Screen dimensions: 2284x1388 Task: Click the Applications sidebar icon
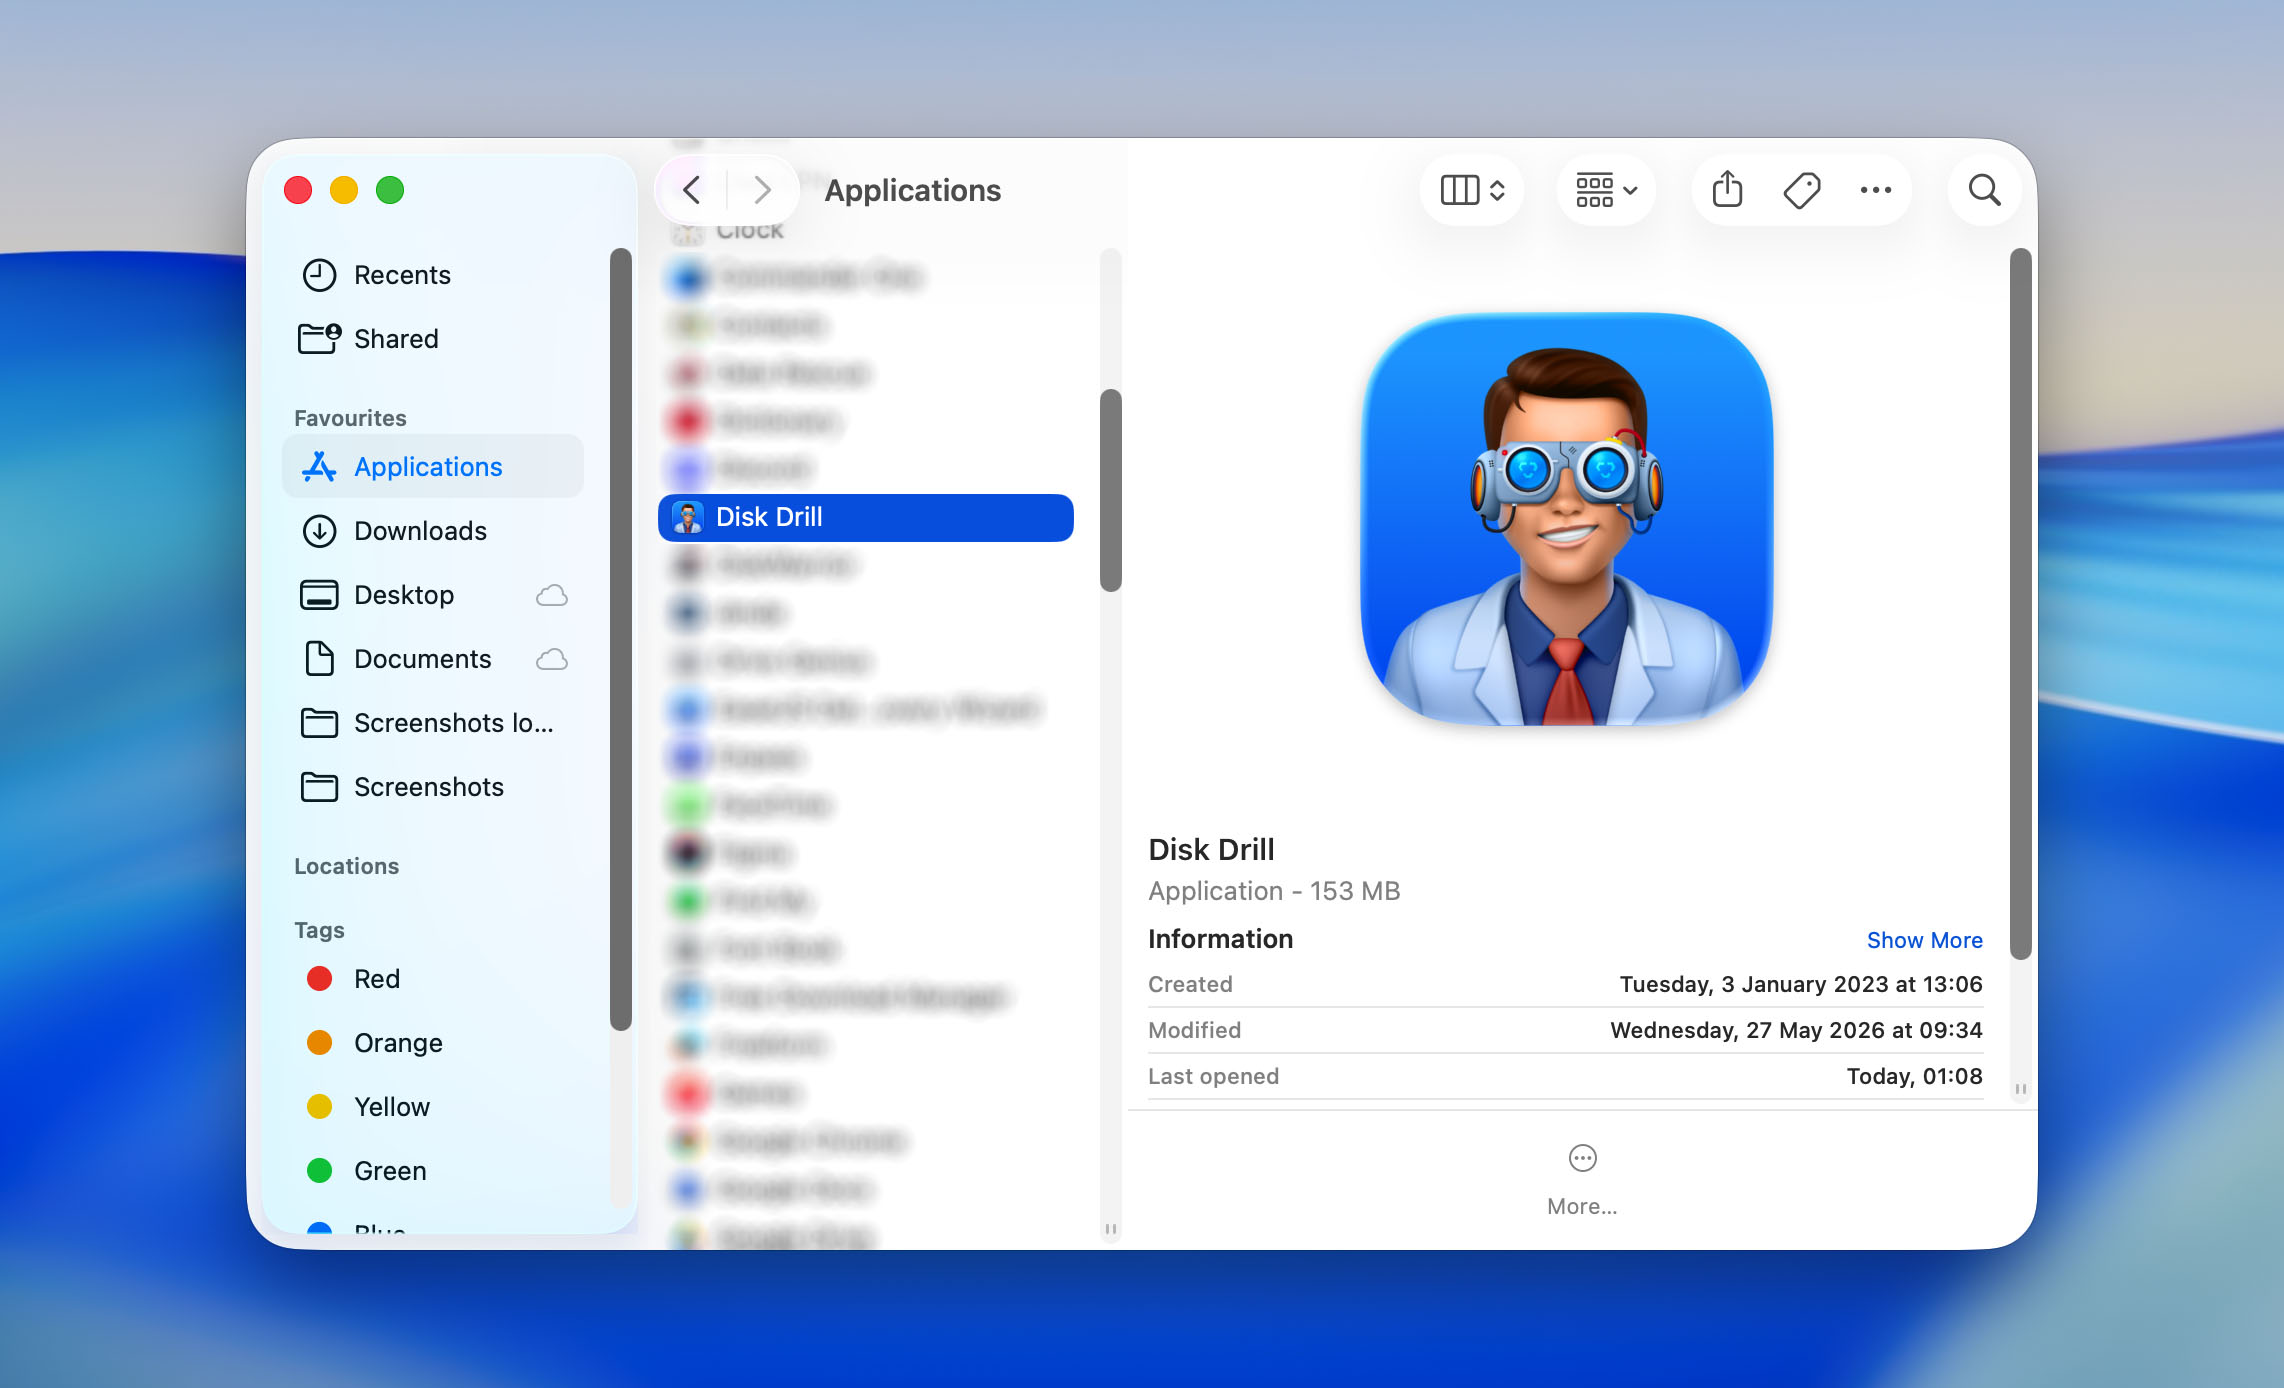pyautogui.click(x=319, y=467)
